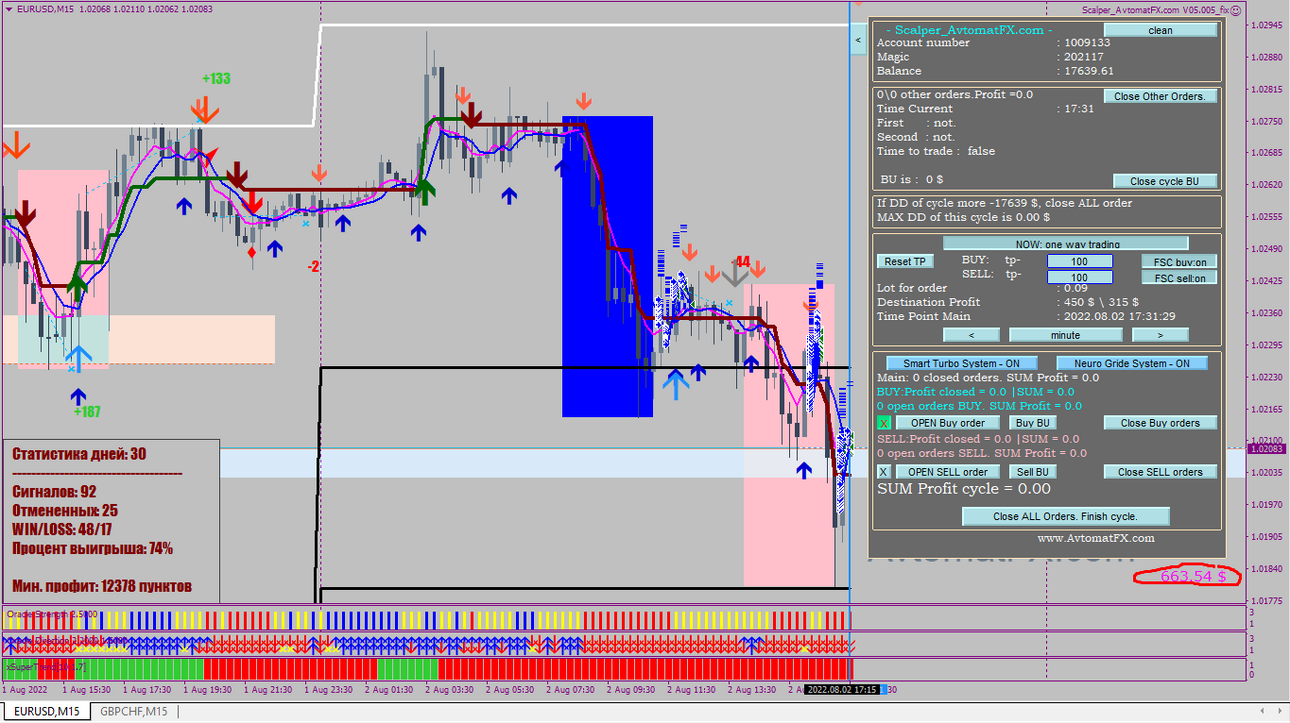
Task: Collapse panel with the < arrow tab
Action: (858, 40)
